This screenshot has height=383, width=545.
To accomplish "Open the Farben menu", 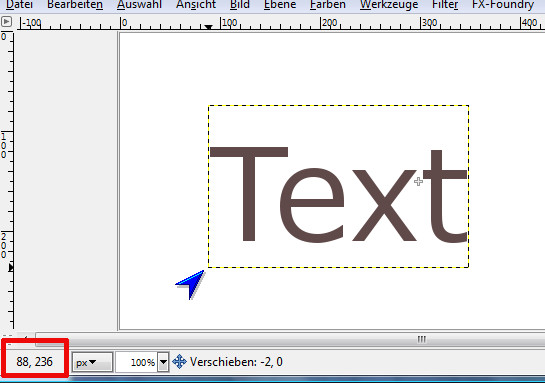I will point(328,5).
